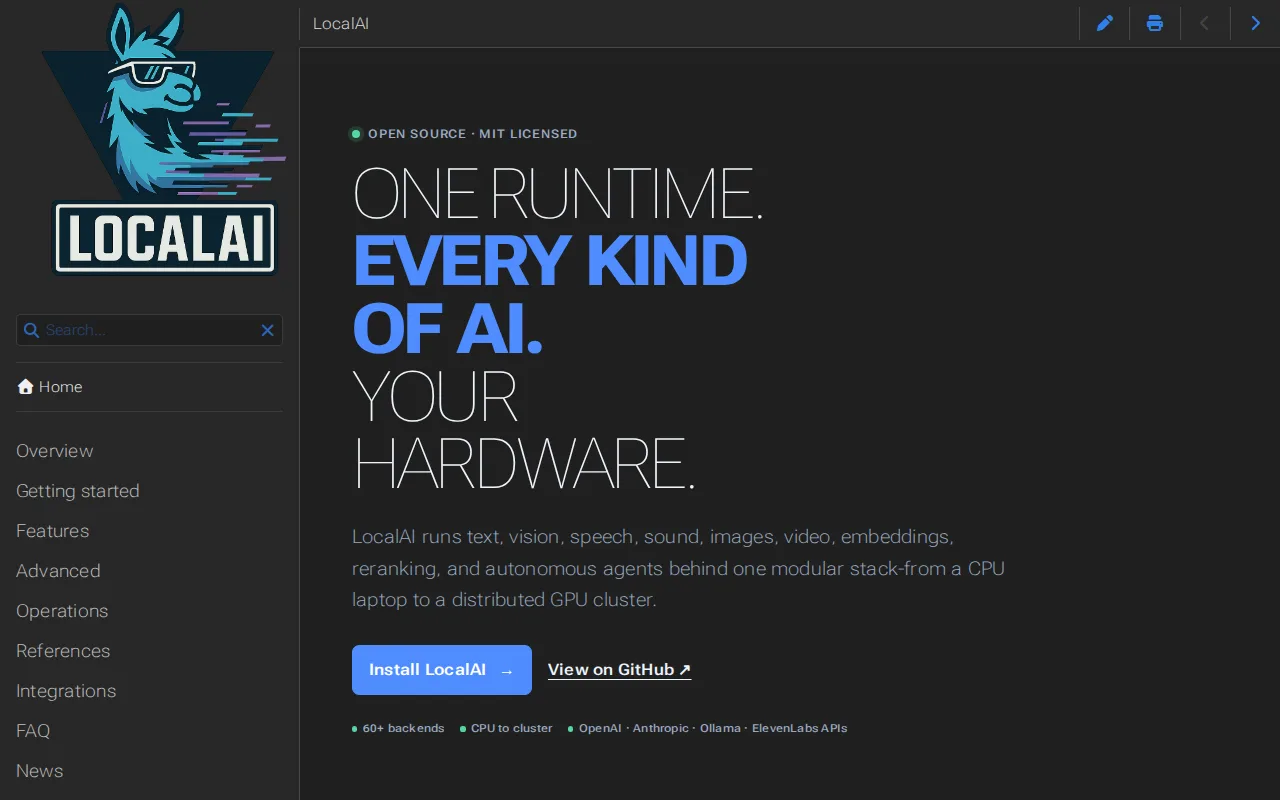The width and height of the screenshot is (1280, 800).
Task: Click the Install LocalAI button
Action: 442,670
